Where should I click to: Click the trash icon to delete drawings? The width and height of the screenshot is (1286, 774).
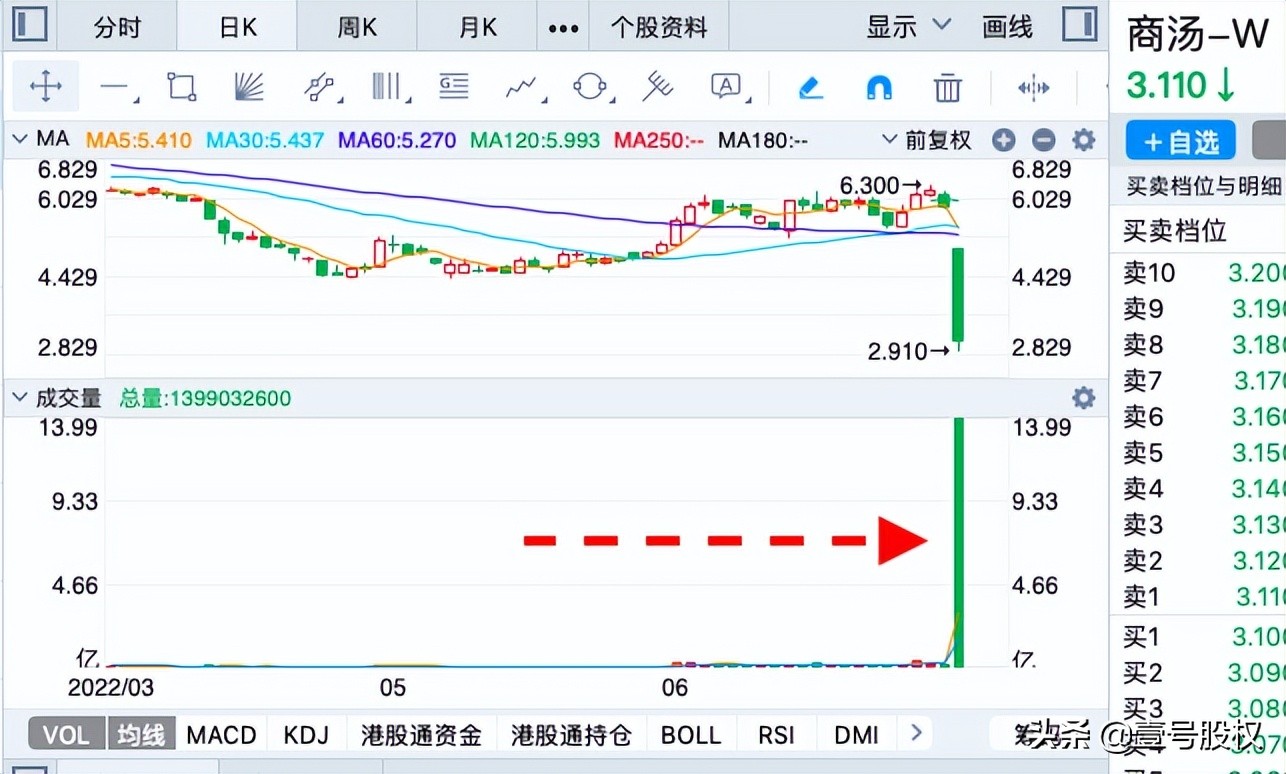[x=947, y=87]
